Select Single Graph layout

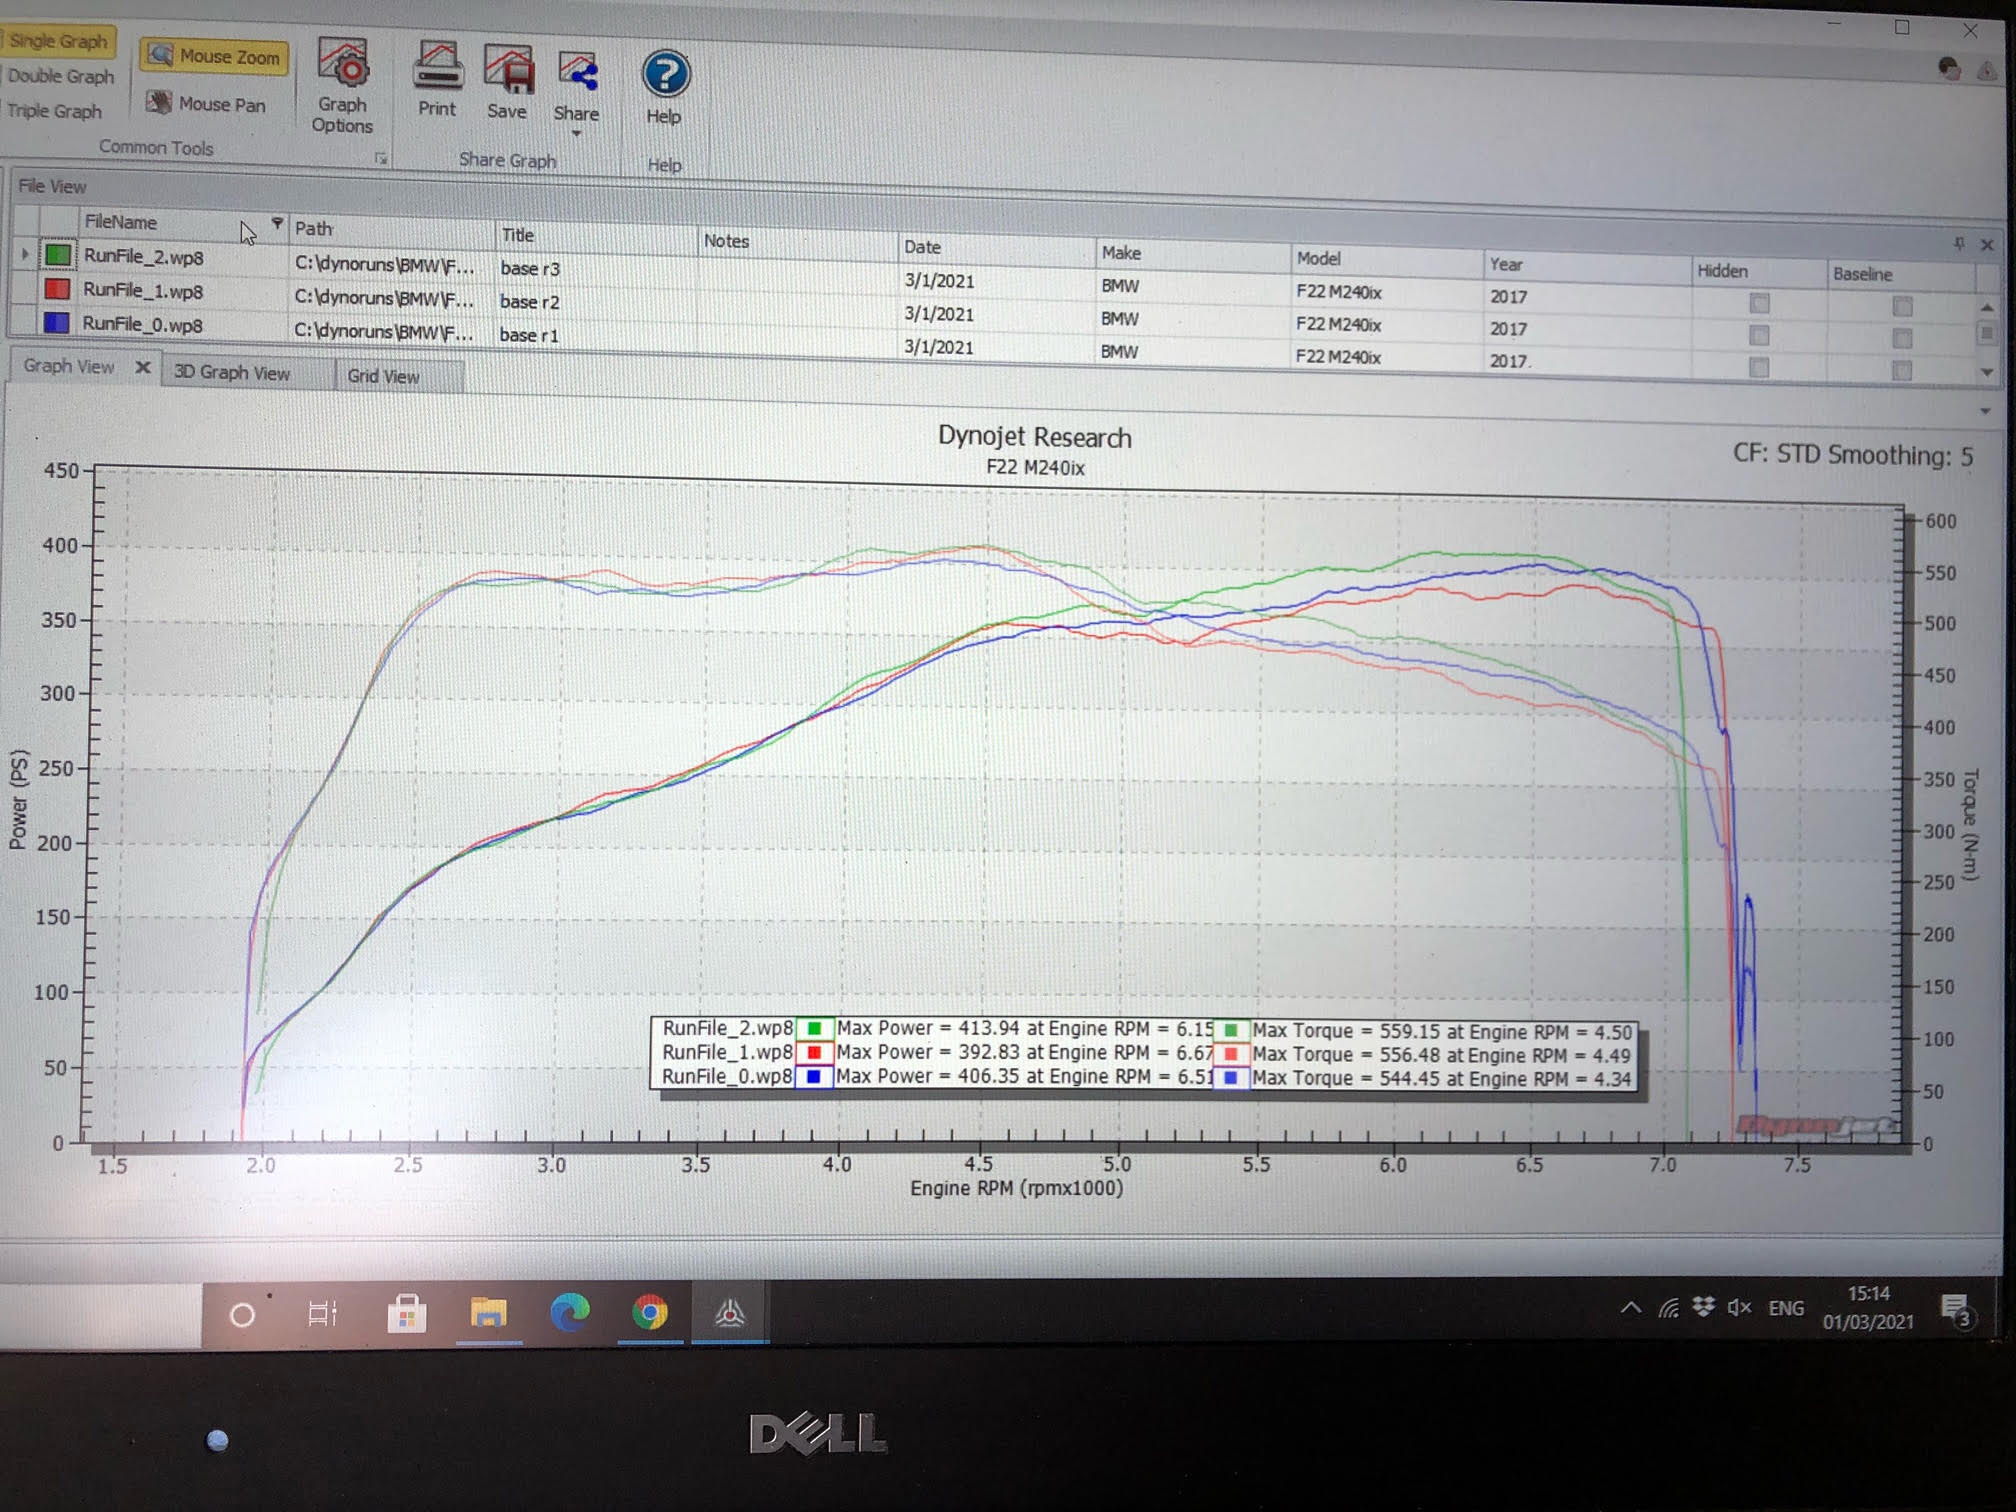58,41
